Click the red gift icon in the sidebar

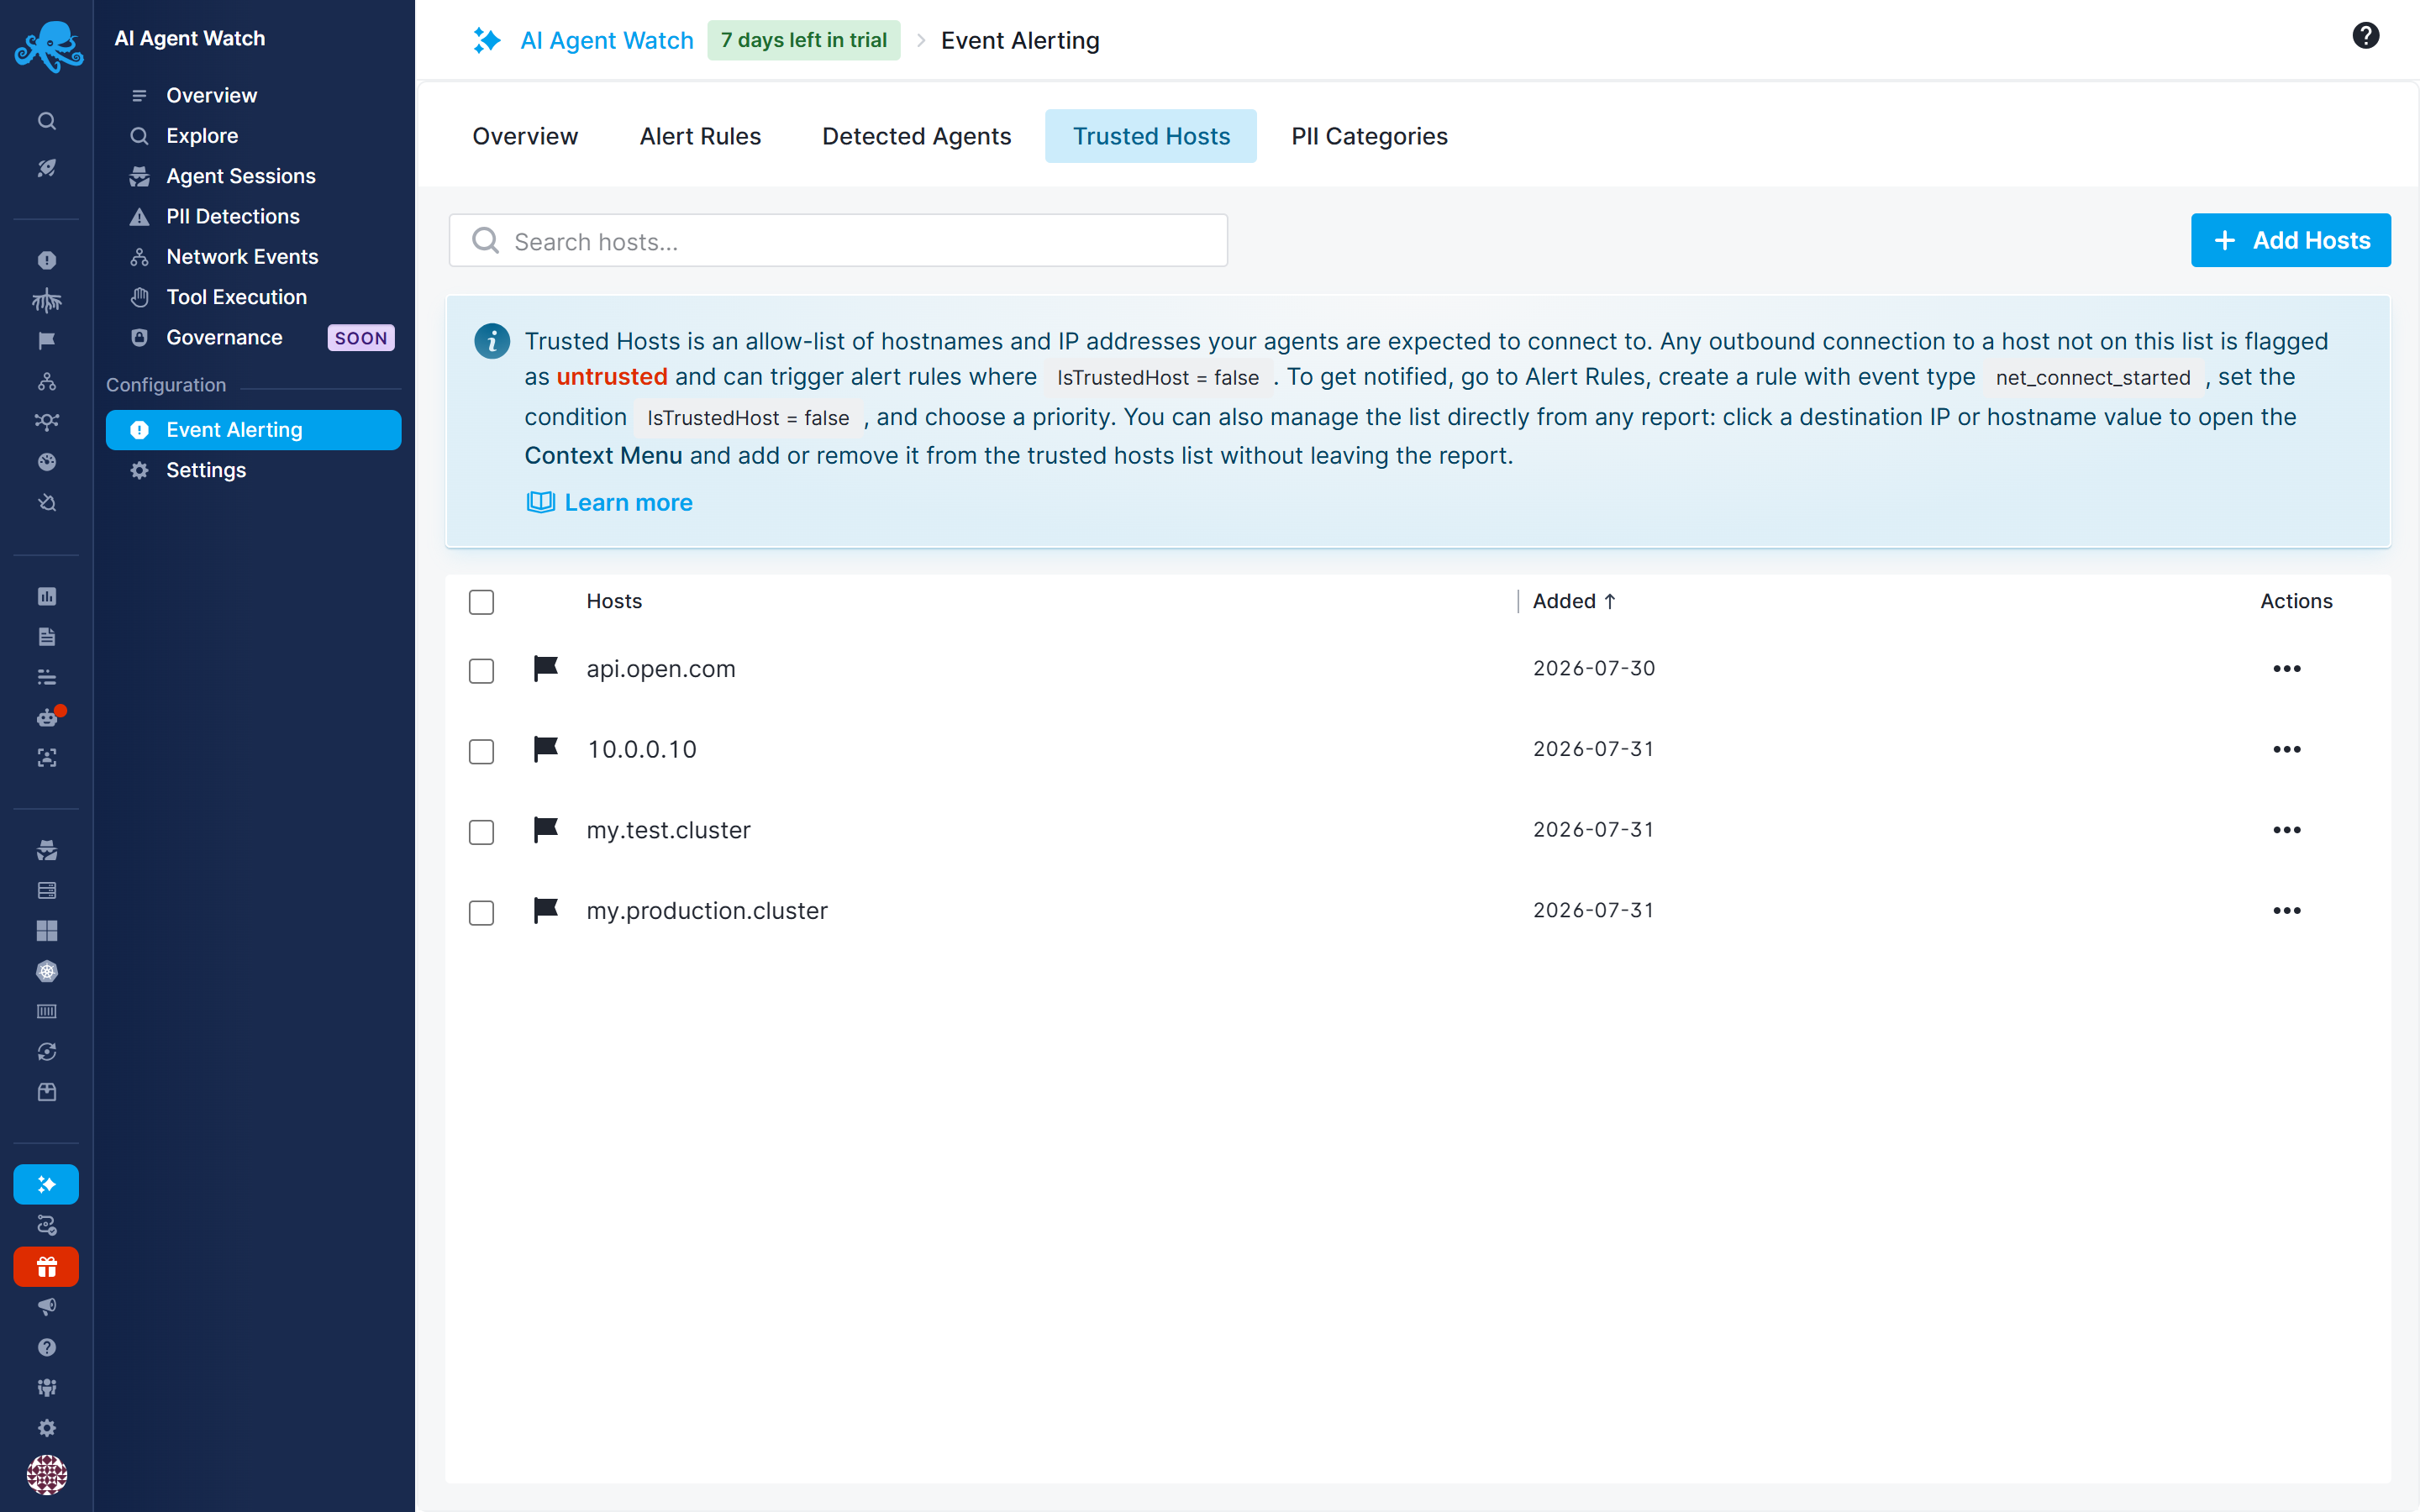point(46,1267)
